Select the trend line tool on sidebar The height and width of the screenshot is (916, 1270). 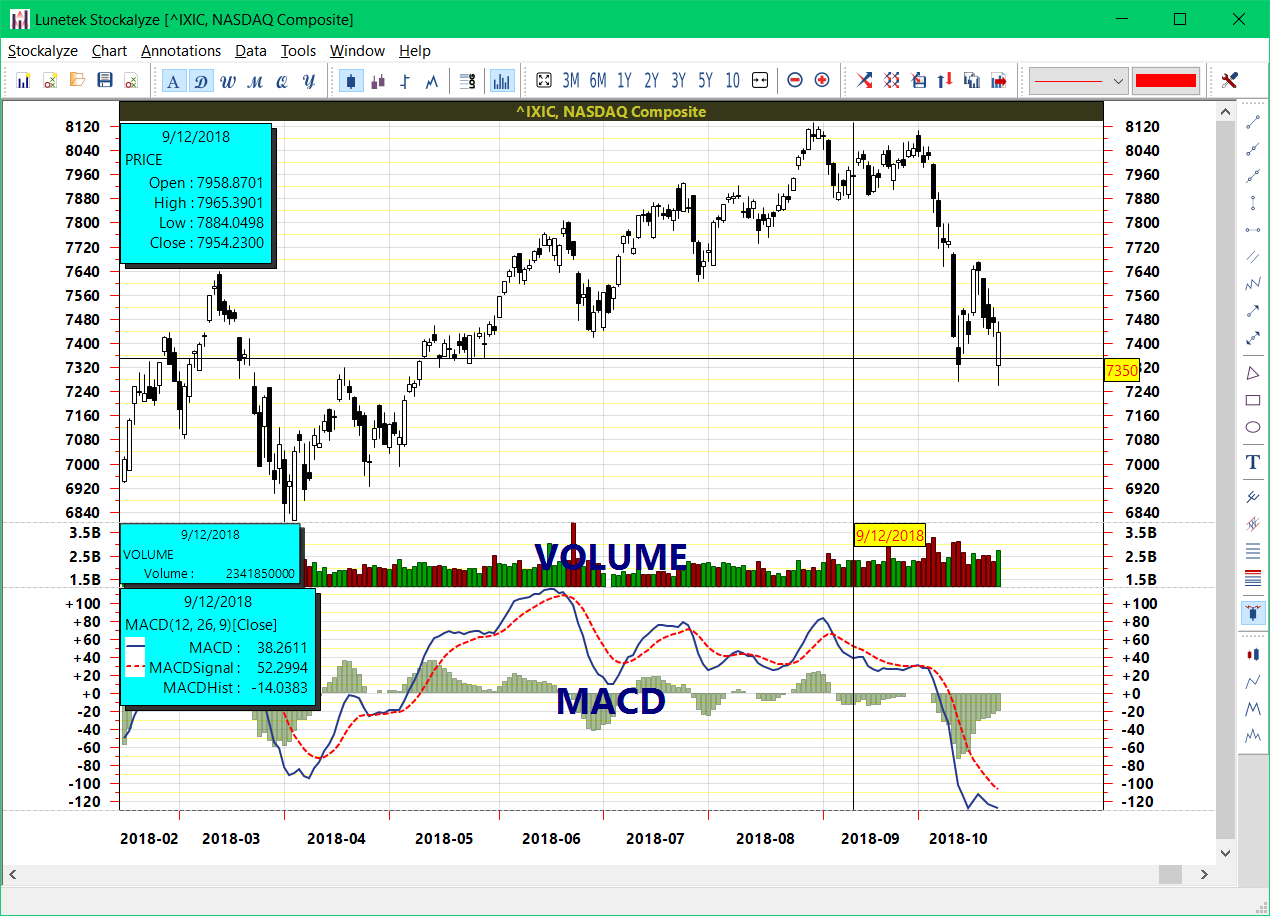pos(1252,122)
